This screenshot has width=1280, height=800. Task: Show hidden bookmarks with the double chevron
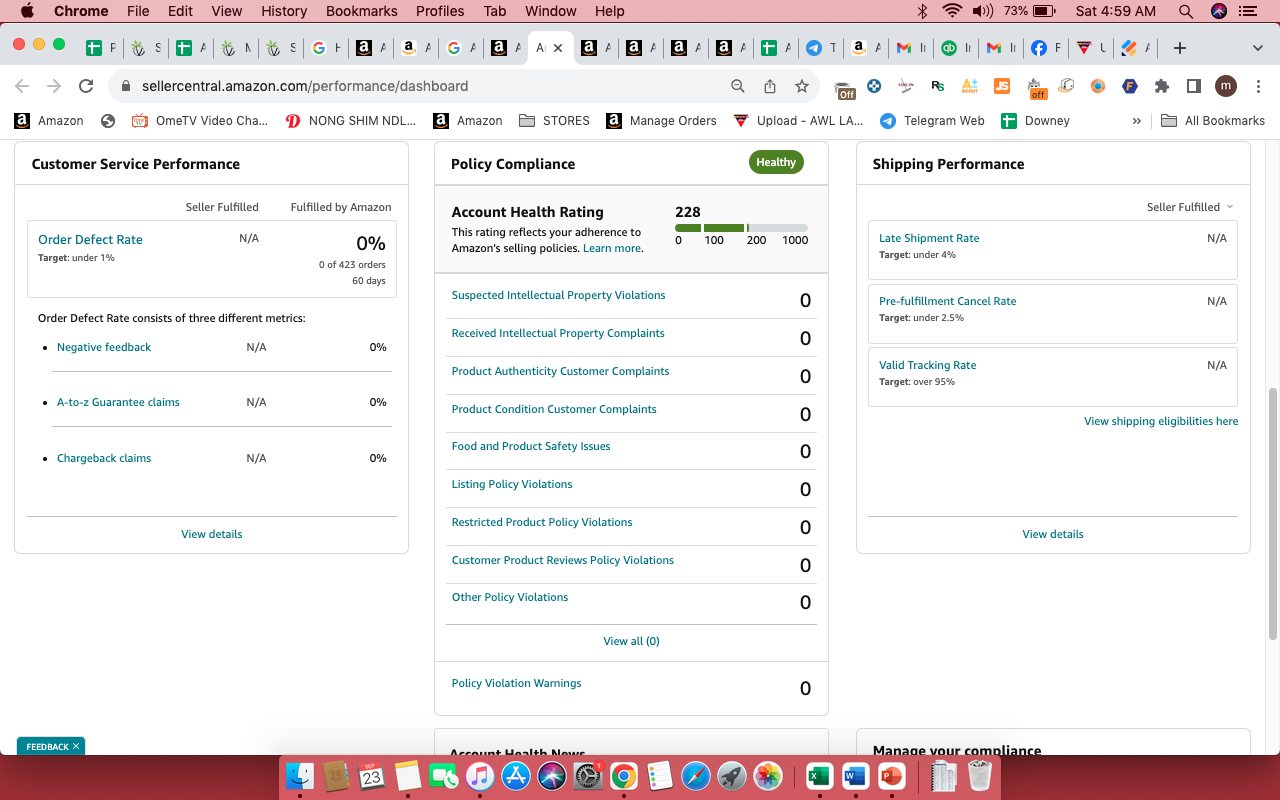[x=1136, y=120]
